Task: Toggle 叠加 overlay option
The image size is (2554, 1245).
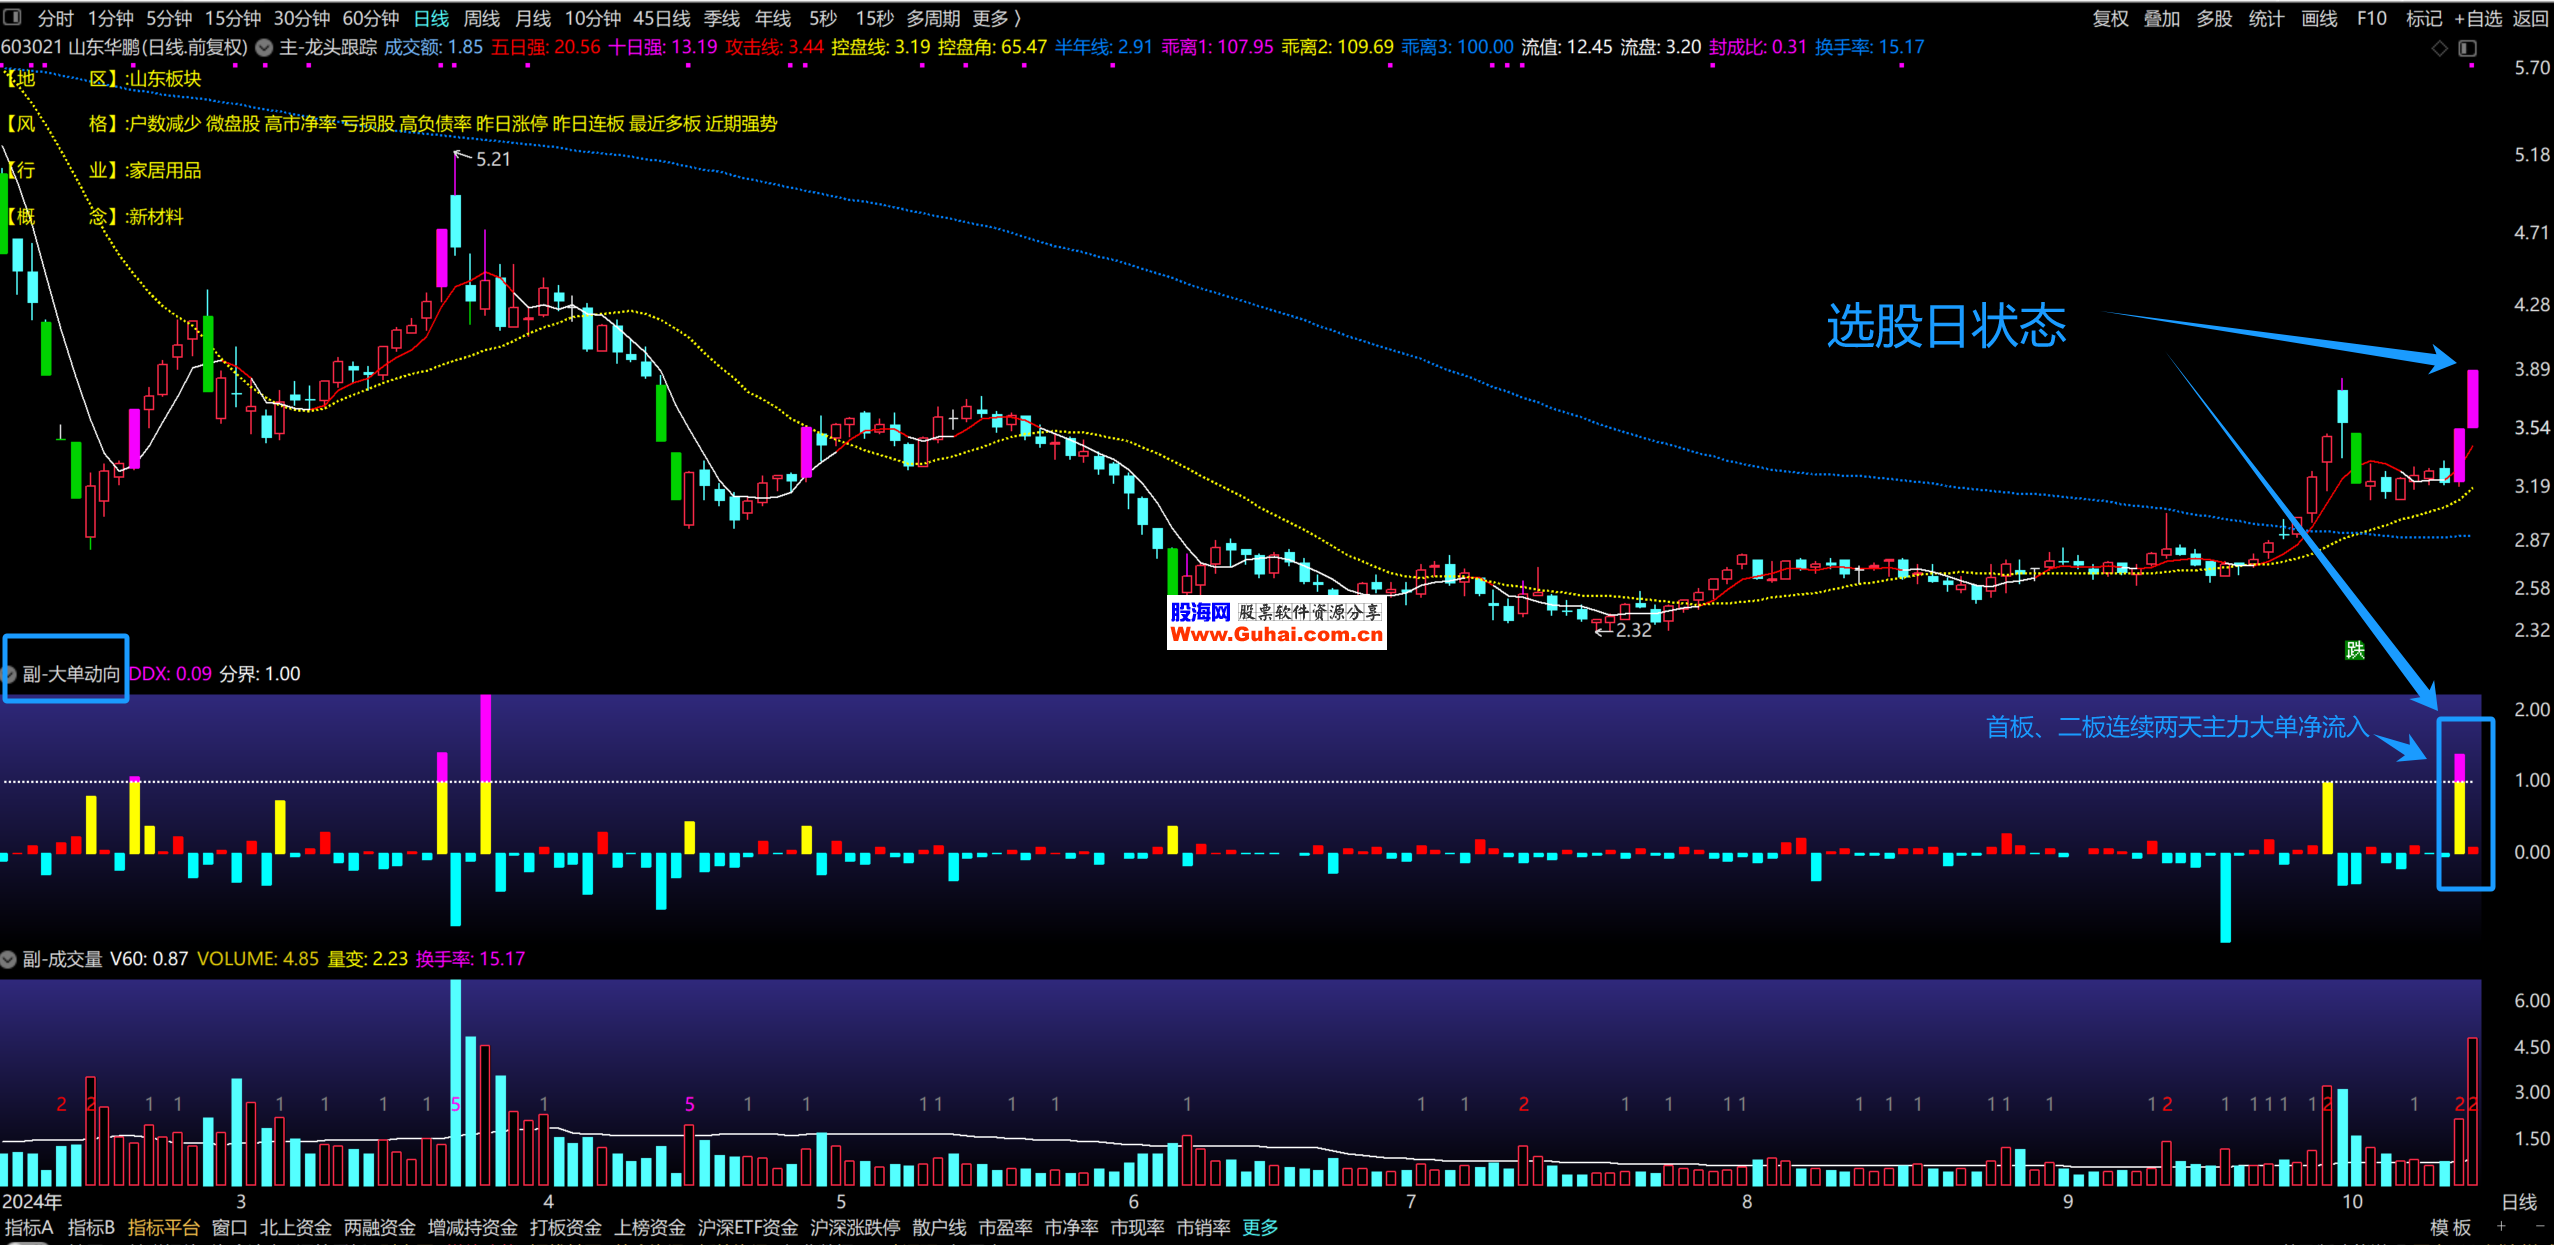Action: tap(2162, 18)
